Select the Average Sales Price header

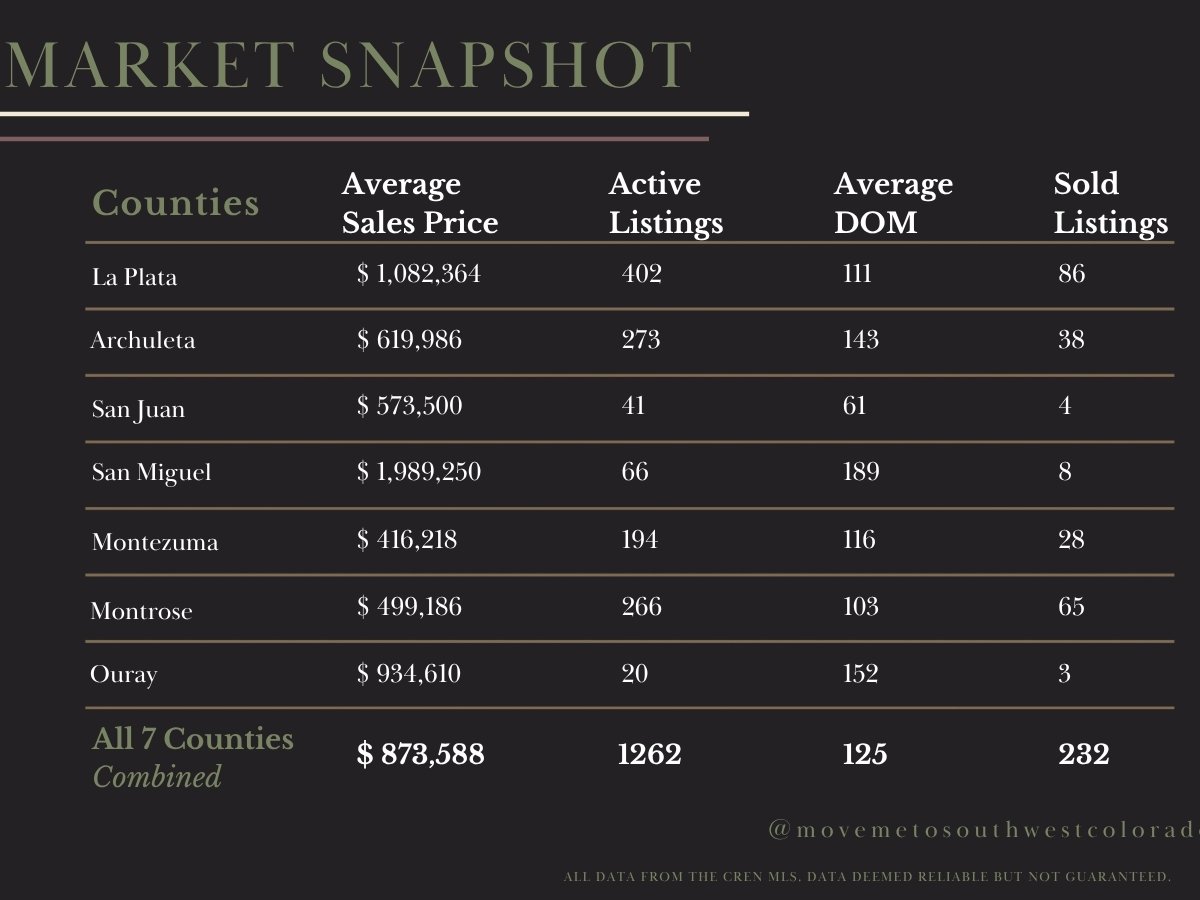[420, 203]
